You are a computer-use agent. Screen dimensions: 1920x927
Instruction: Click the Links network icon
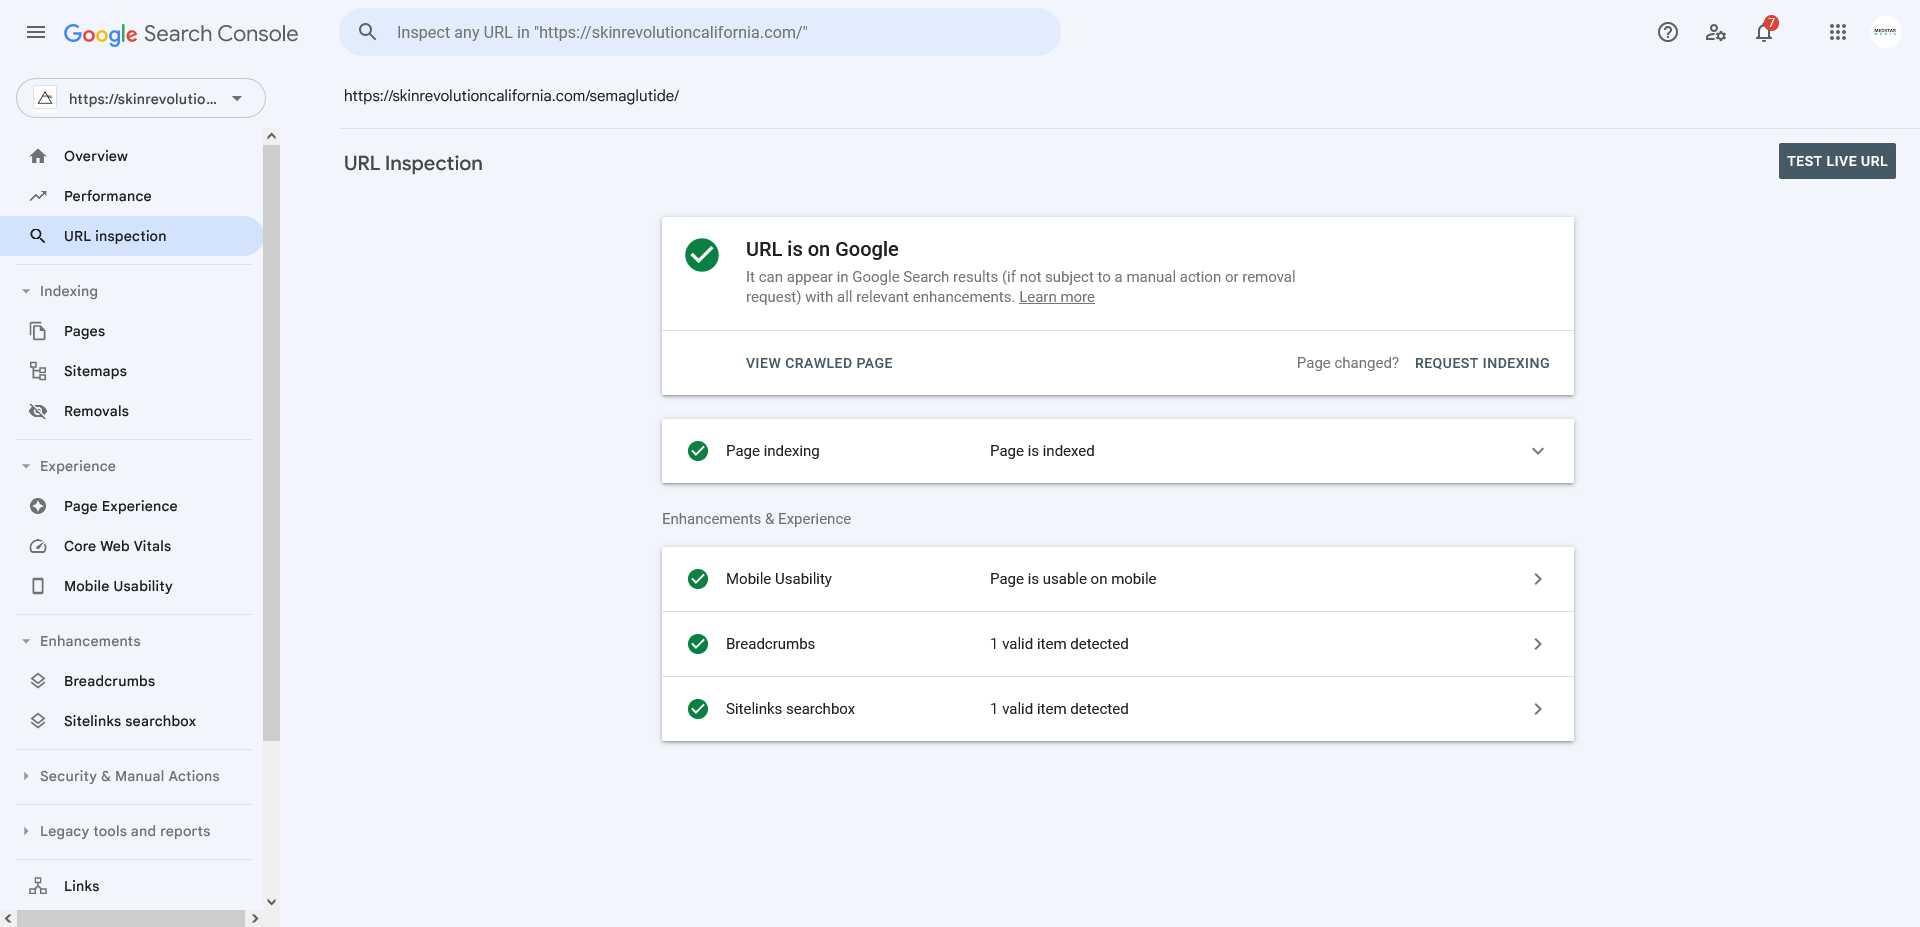(38, 886)
